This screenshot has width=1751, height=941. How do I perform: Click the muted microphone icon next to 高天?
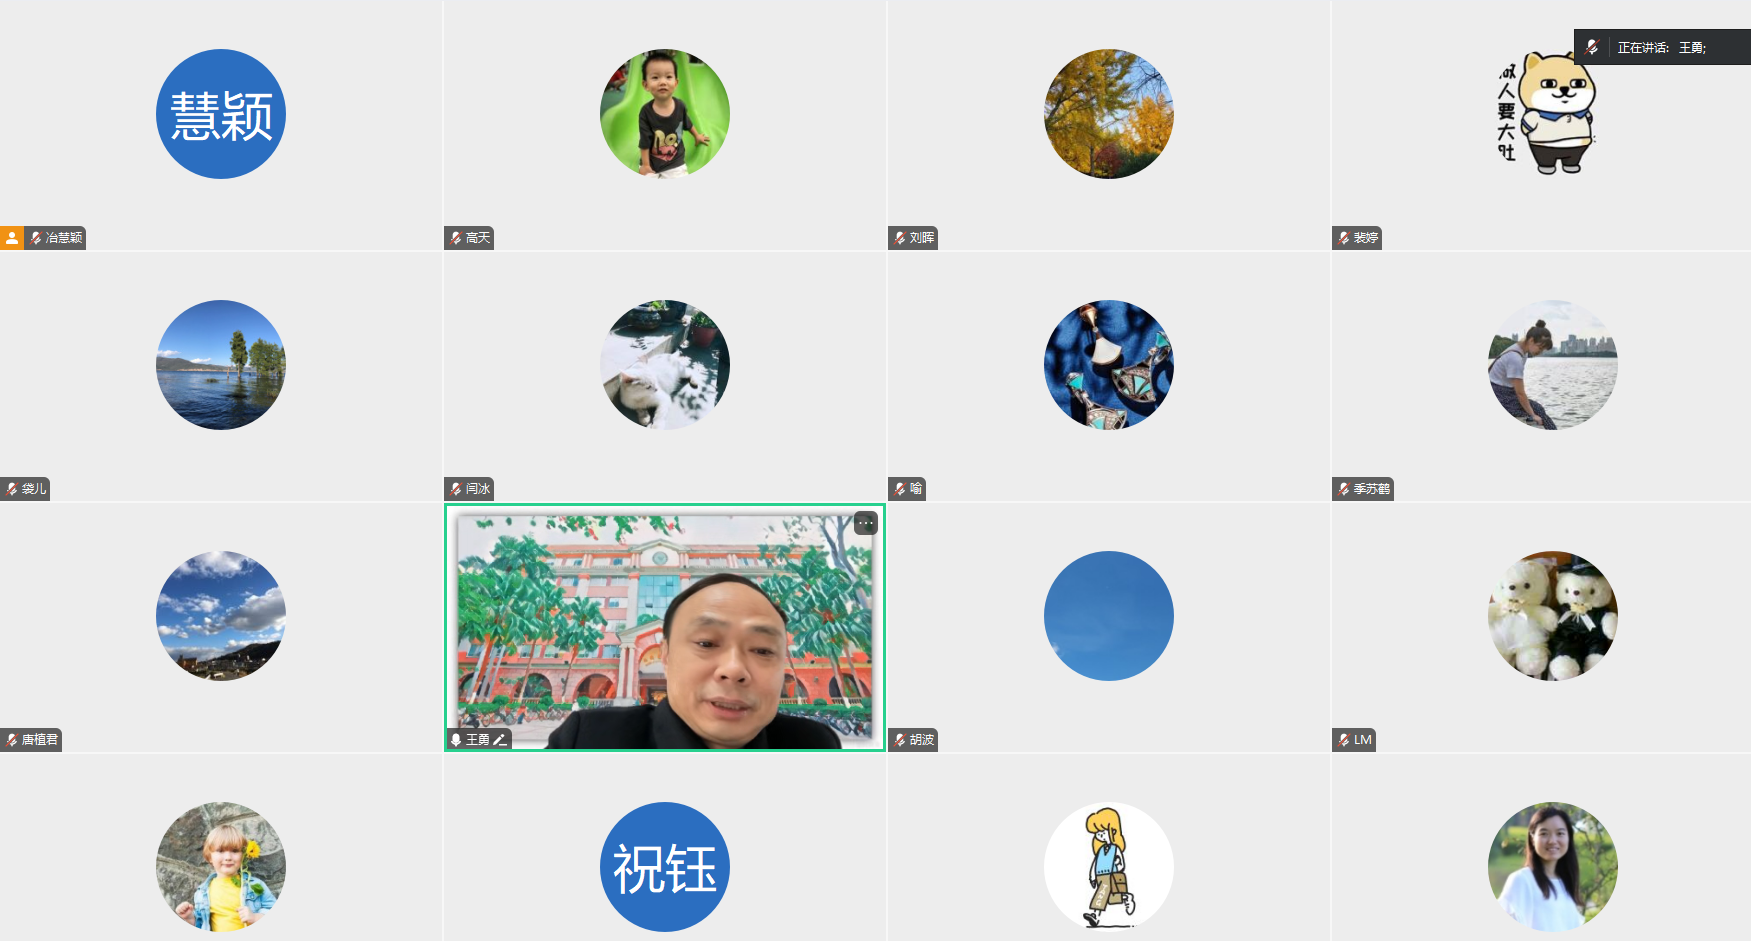click(455, 238)
